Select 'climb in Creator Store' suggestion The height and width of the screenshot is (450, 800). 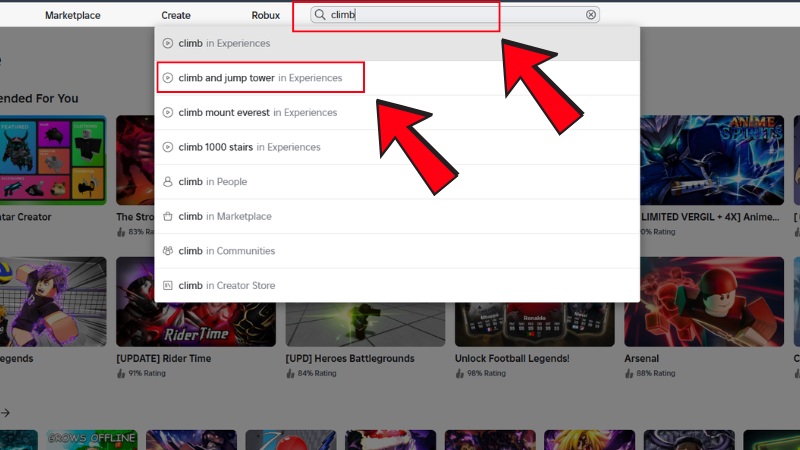click(x=397, y=286)
